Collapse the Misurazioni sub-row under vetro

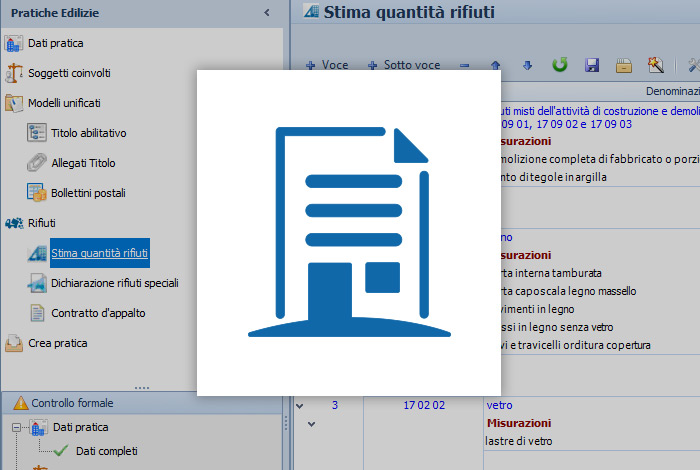(x=311, y=424)
